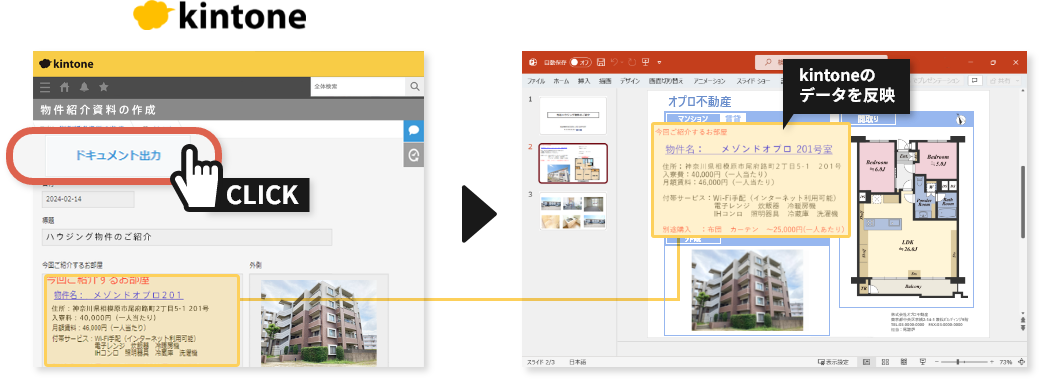Switch to slide sorter view icon
Image resolution: width=1041 pixels, height=381 pixels.
tap(885, 362)
